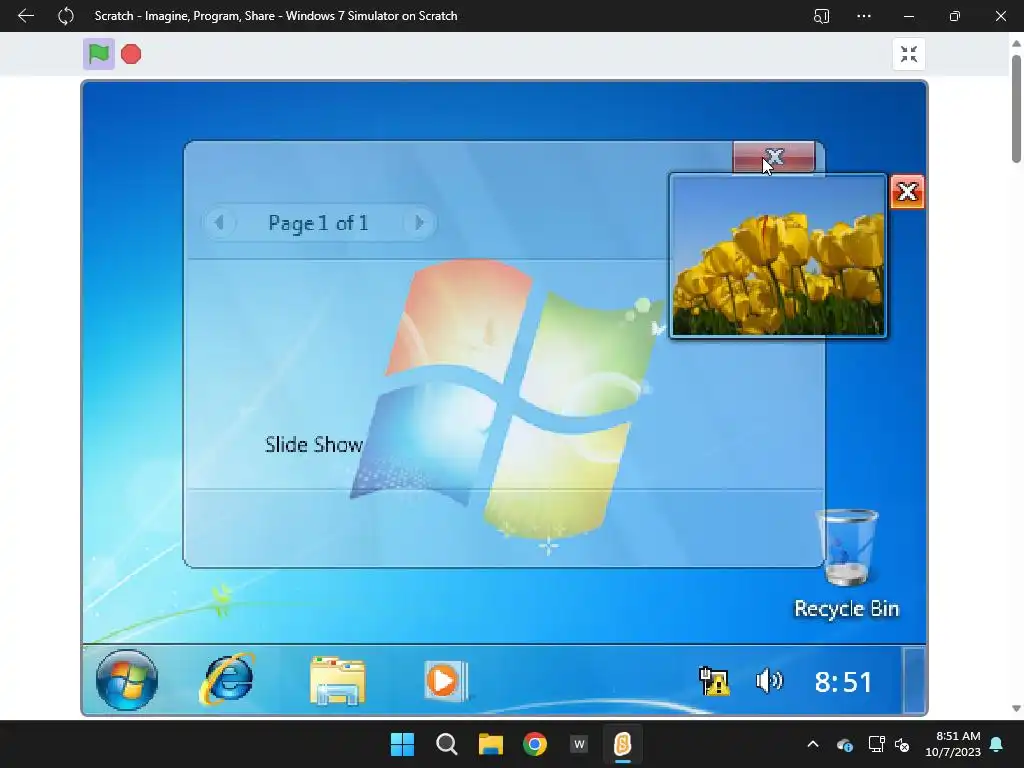Open Windows Media Player in simulated taskbar

click(x=445, y=681)
